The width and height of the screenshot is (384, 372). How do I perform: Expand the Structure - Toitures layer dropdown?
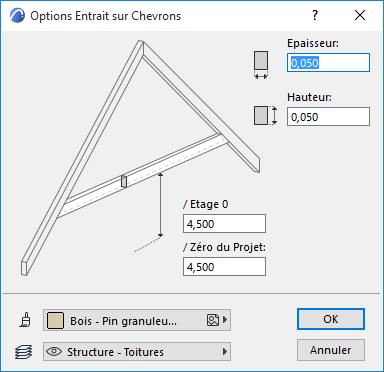click(x=137, y=351)
